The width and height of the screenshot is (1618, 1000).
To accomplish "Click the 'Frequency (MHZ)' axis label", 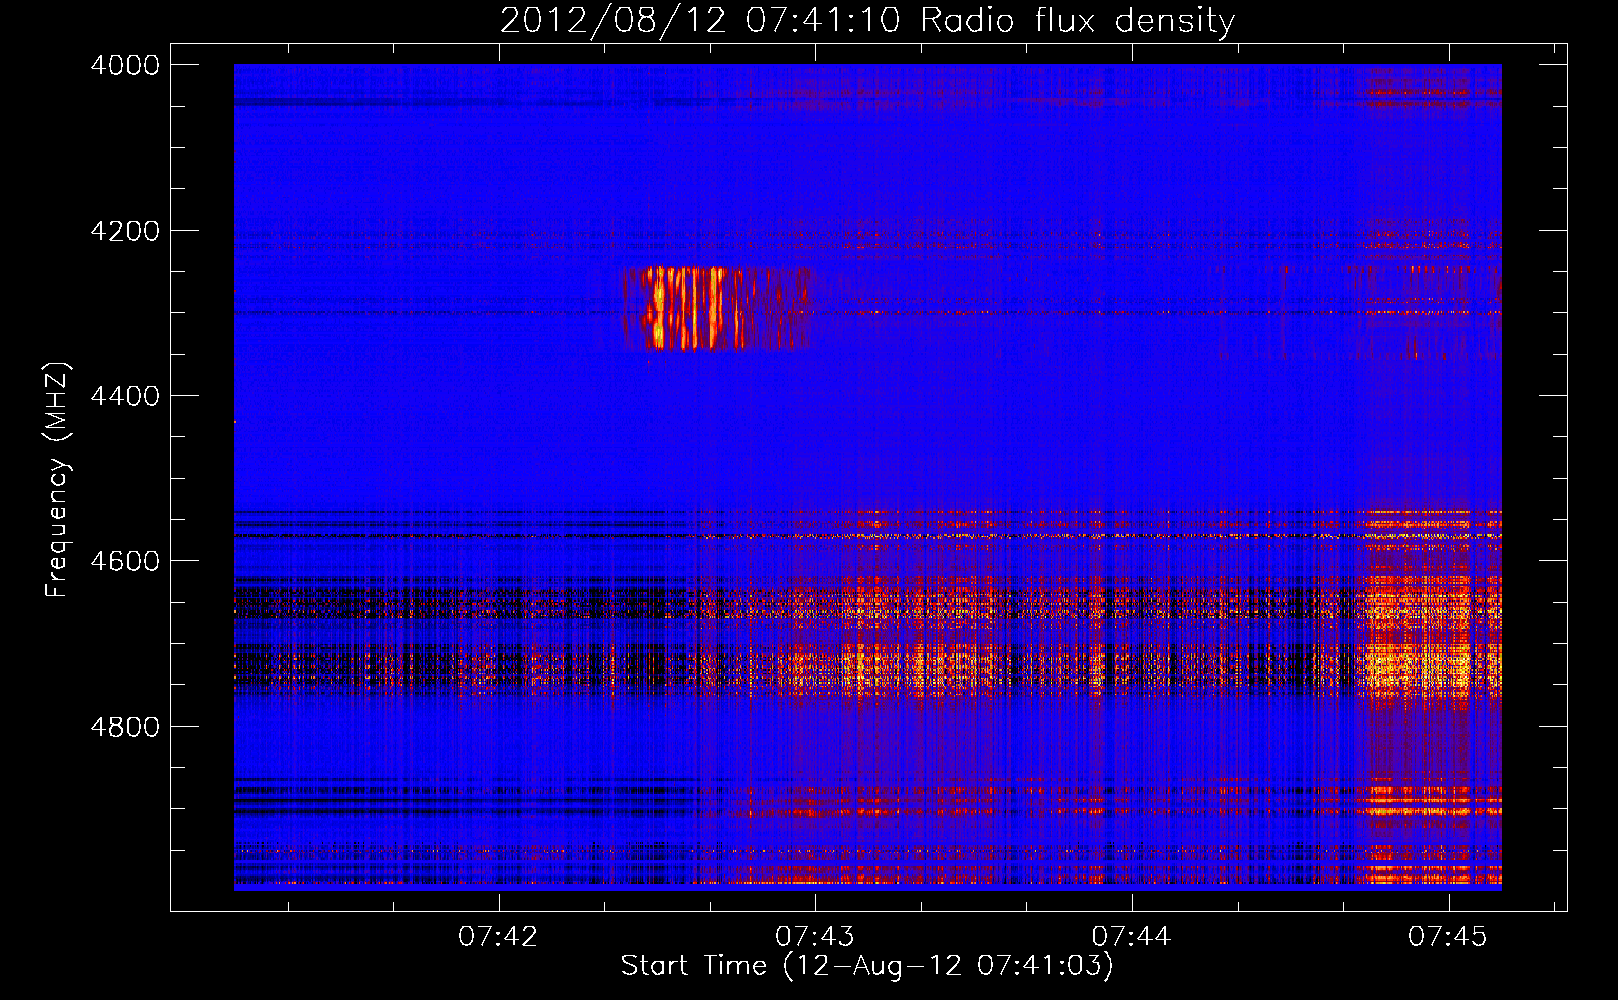I will [57, 480].
